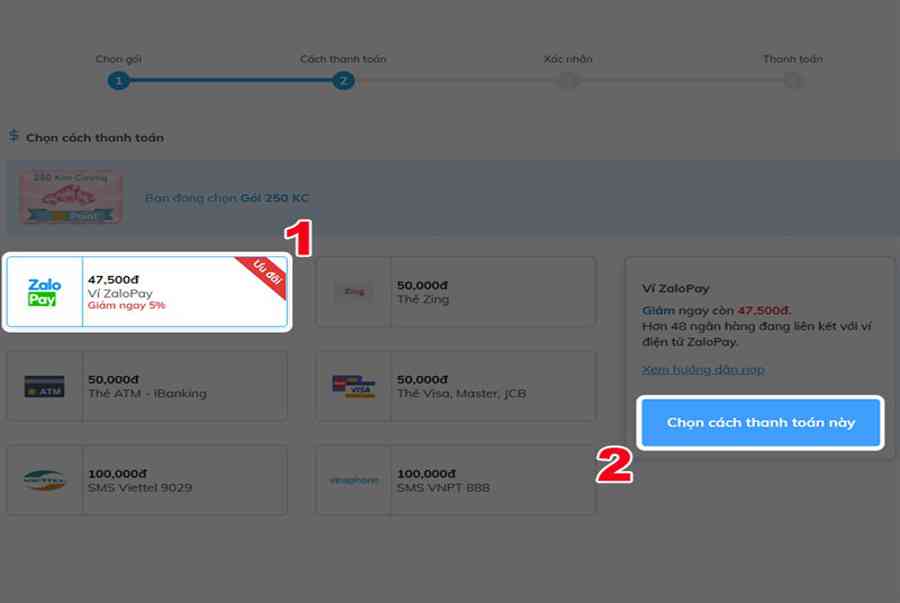This screenshot has height=603, width=900.
Task: Click the Thanh toán step circle
Action: pyautogui.click(x=793, y=81)
